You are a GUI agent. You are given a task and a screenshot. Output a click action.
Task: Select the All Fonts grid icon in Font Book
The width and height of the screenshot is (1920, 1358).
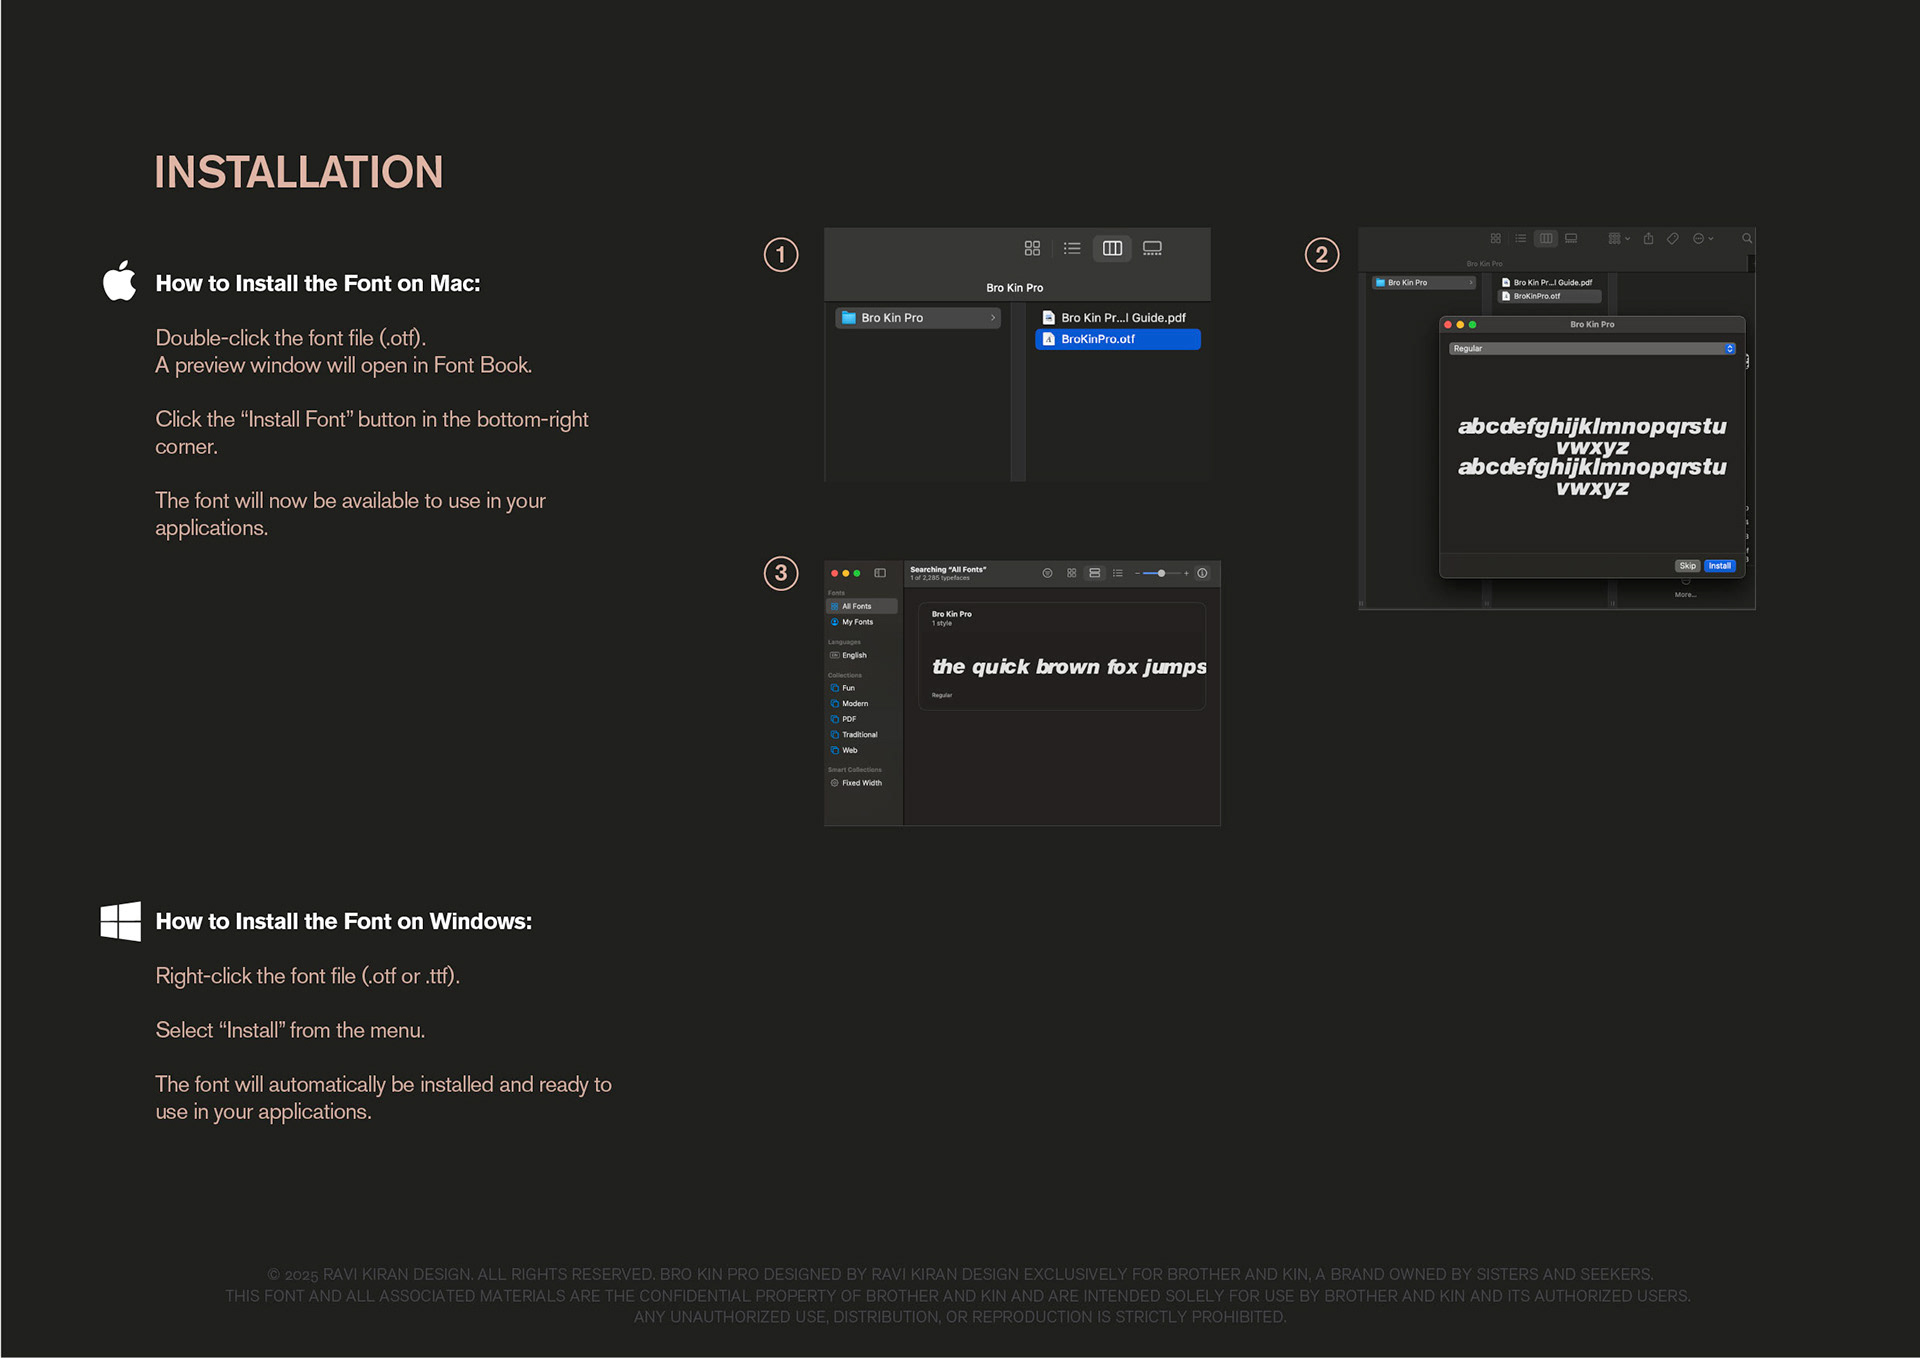(1072, 573)
